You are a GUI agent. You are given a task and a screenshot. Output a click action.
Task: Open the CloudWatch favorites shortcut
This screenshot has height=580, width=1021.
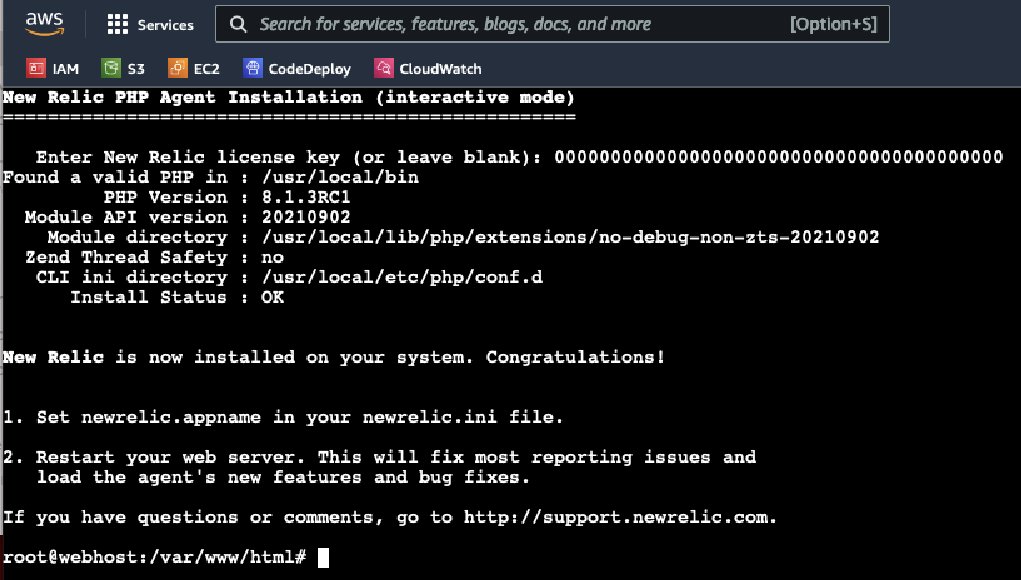tap(428, 68)
